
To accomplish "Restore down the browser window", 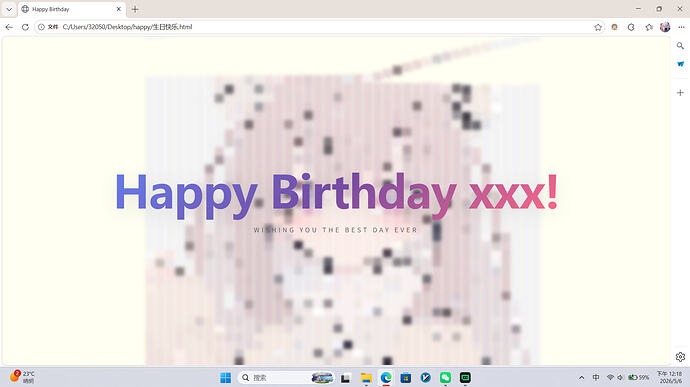I will pos(659,9).
